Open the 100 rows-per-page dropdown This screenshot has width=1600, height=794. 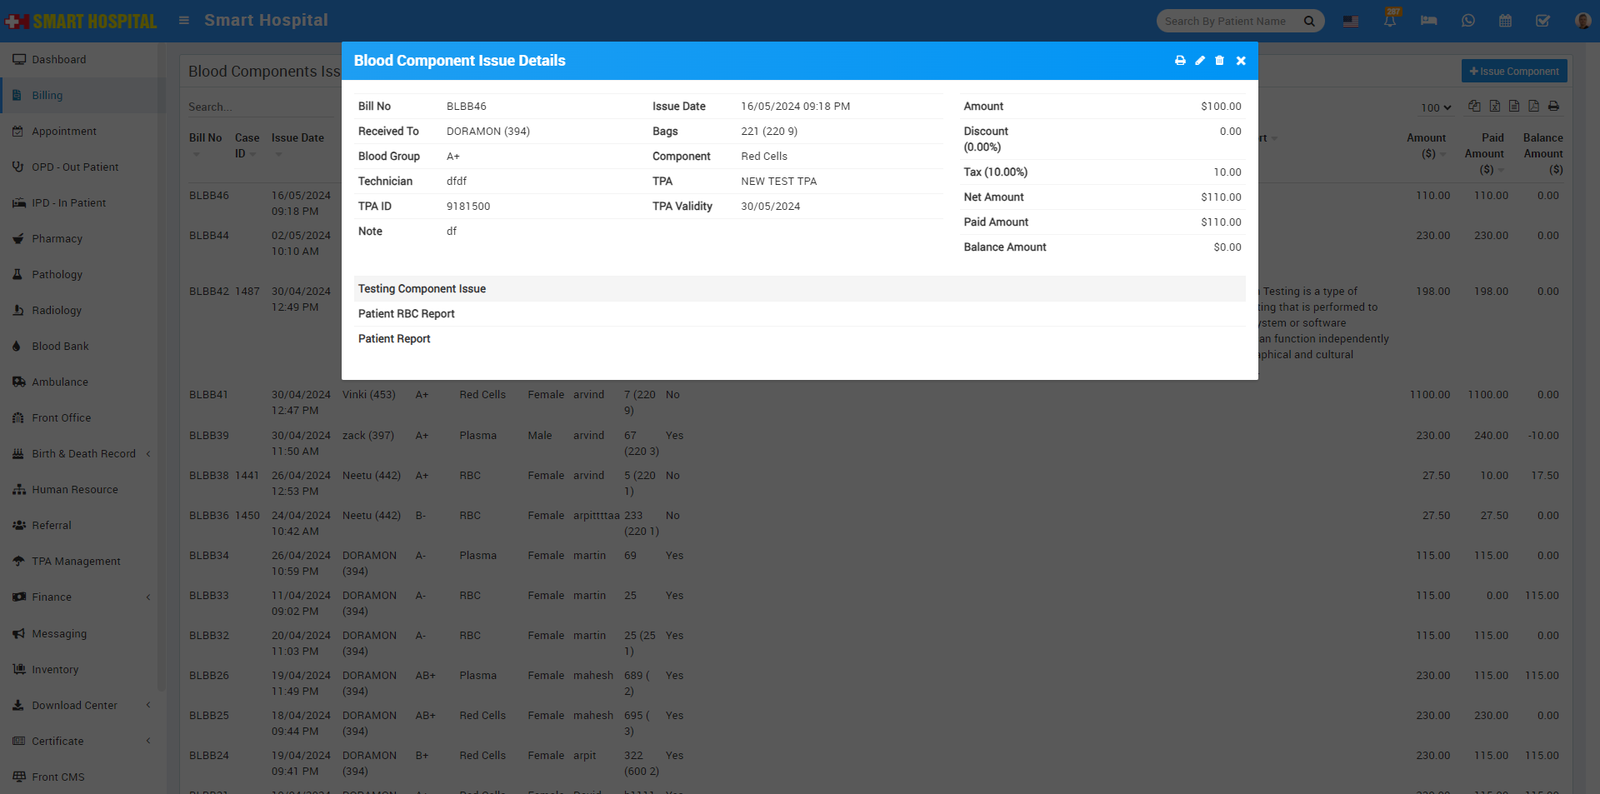point(1436,107)
